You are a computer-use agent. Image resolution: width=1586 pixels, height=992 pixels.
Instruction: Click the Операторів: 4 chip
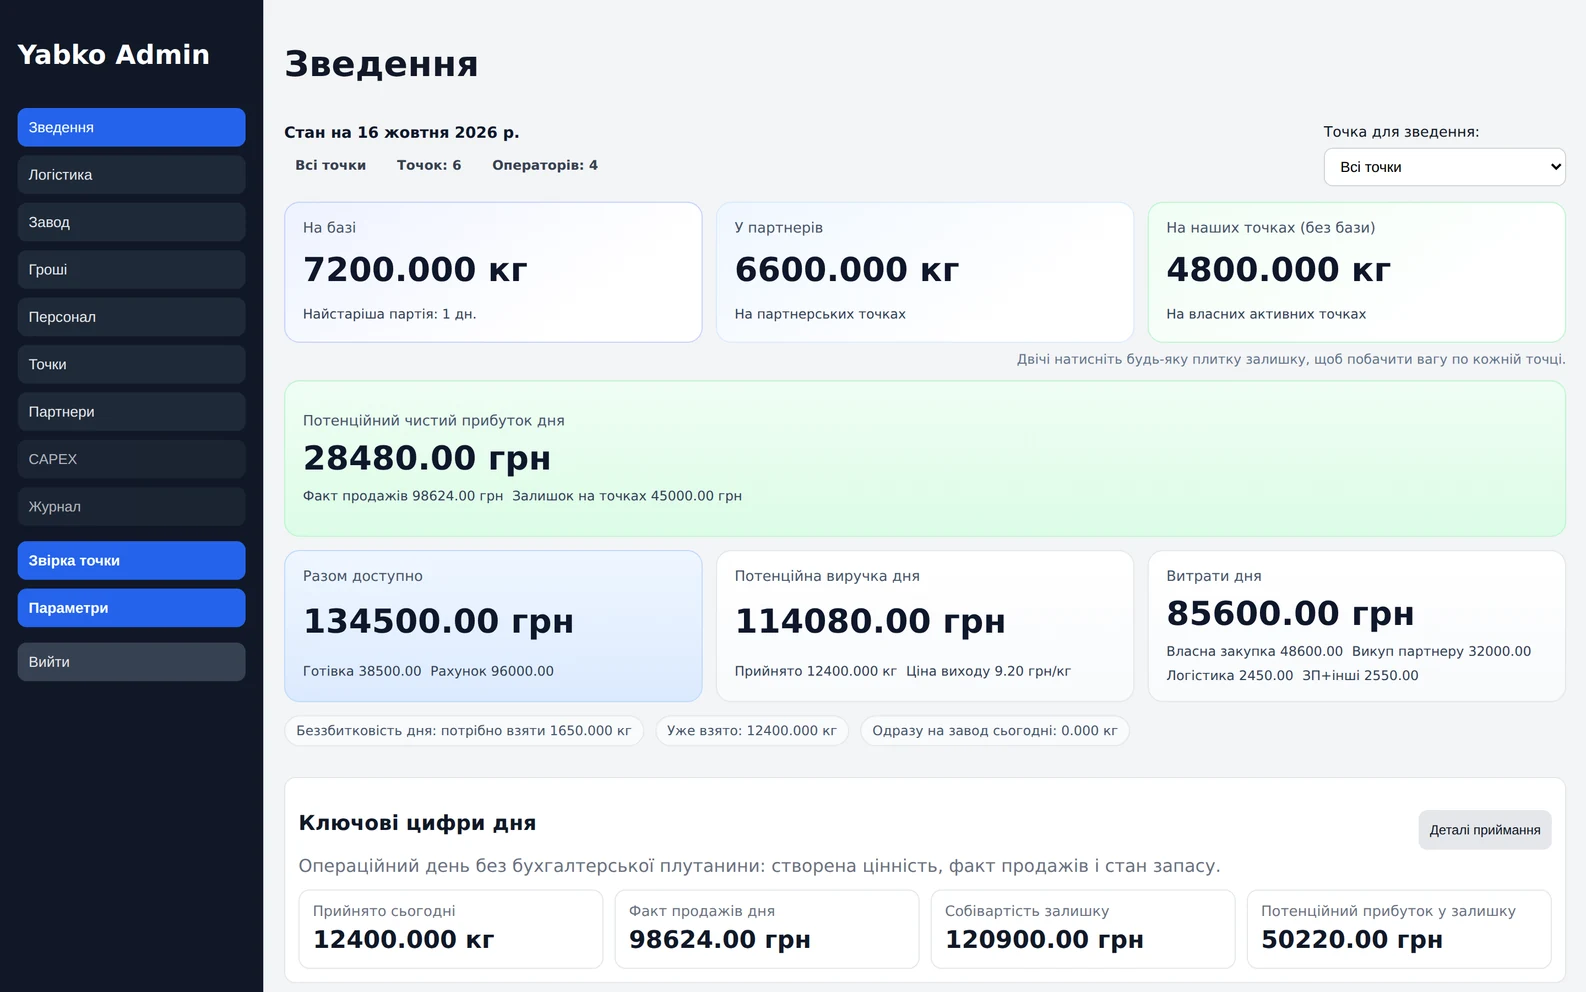pos(545,165)
